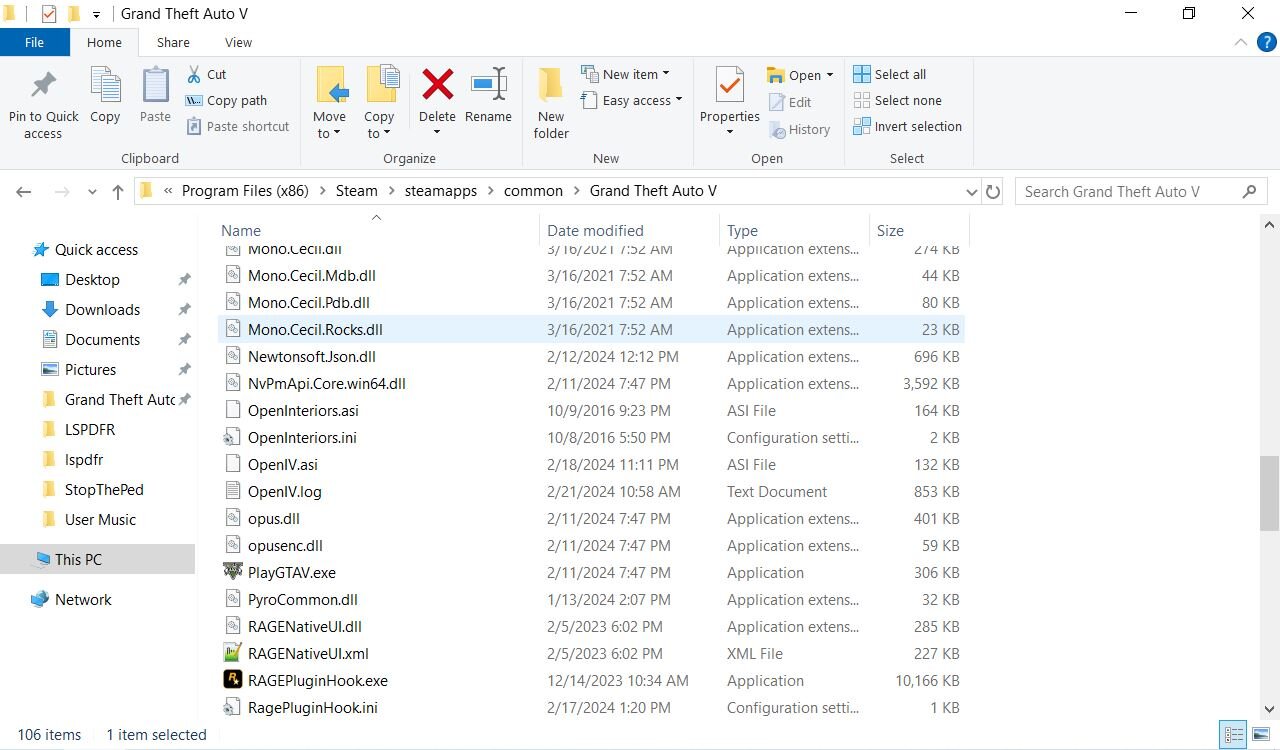
Task: Switch to large icons view button
Action: click(1260, 735)
